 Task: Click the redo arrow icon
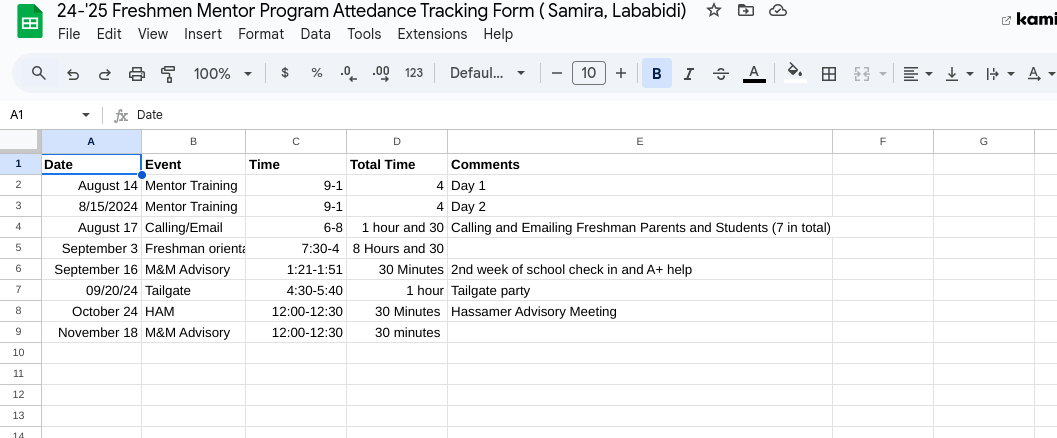point(104,73)
